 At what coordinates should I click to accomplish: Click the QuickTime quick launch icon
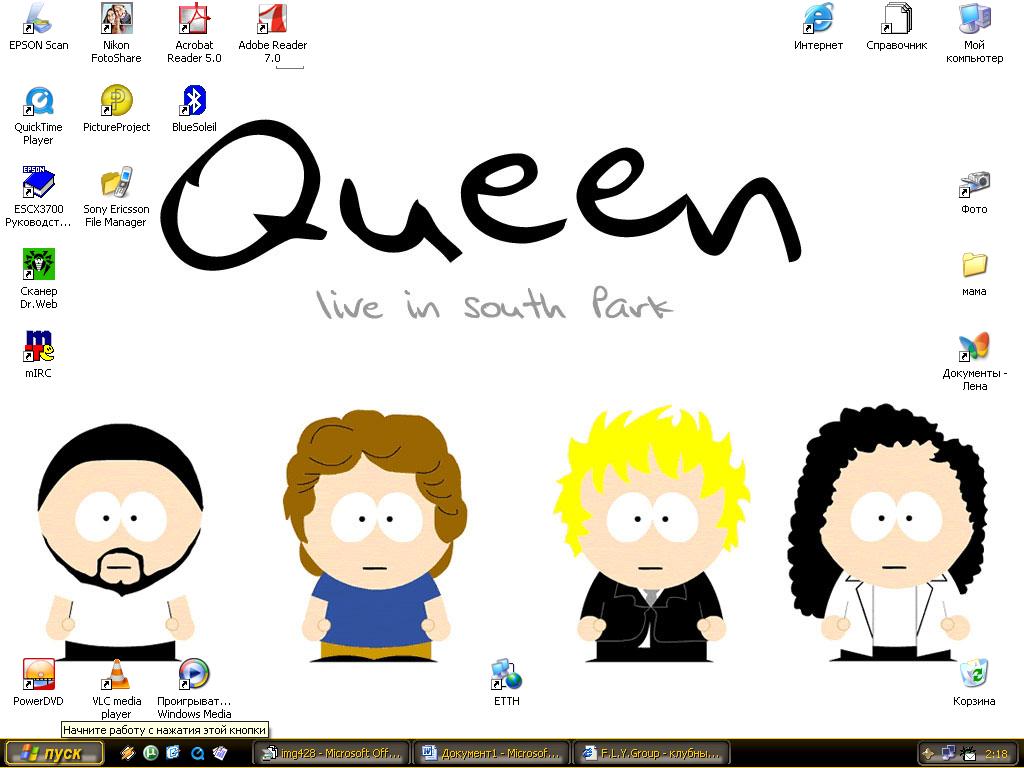pyautogui.click(x=197, y=753)
